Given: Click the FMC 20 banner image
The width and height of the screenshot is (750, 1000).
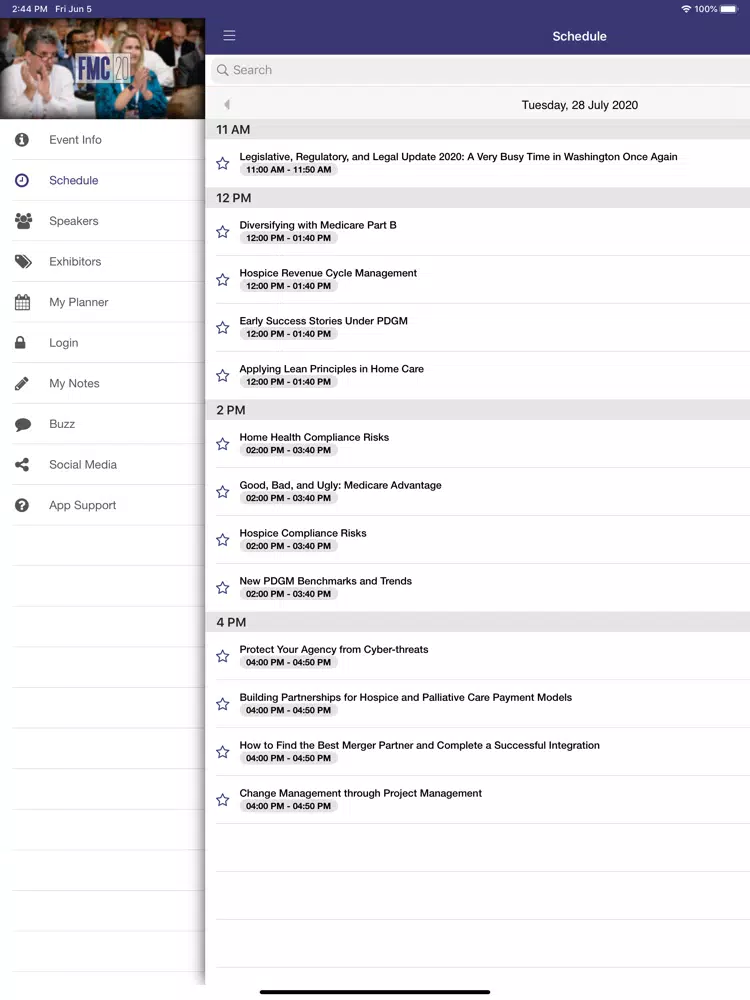Looking at the screenshot, I should pos(102,68).
